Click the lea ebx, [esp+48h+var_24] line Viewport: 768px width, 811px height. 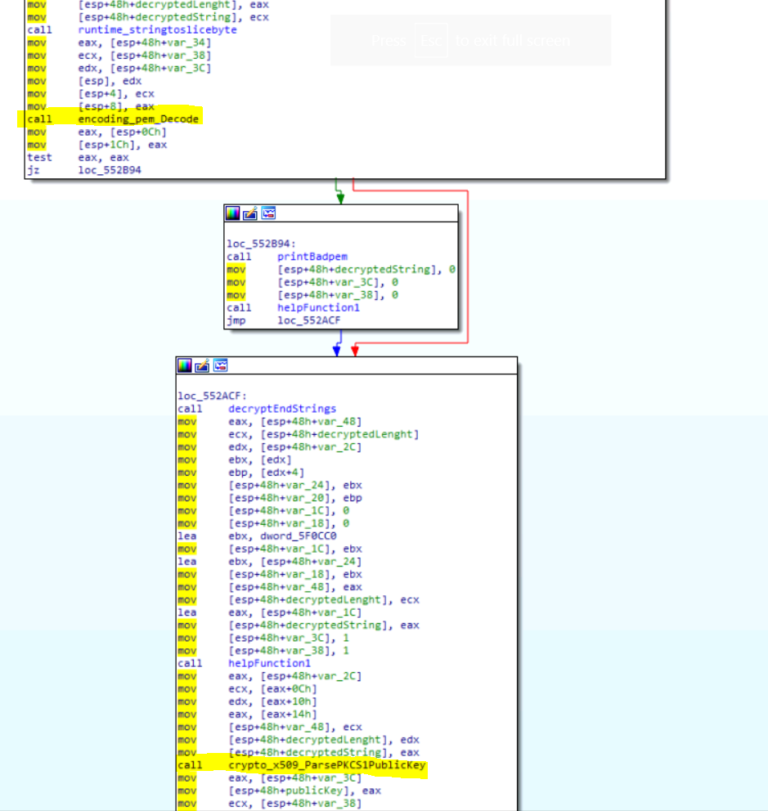click(270, 562)
